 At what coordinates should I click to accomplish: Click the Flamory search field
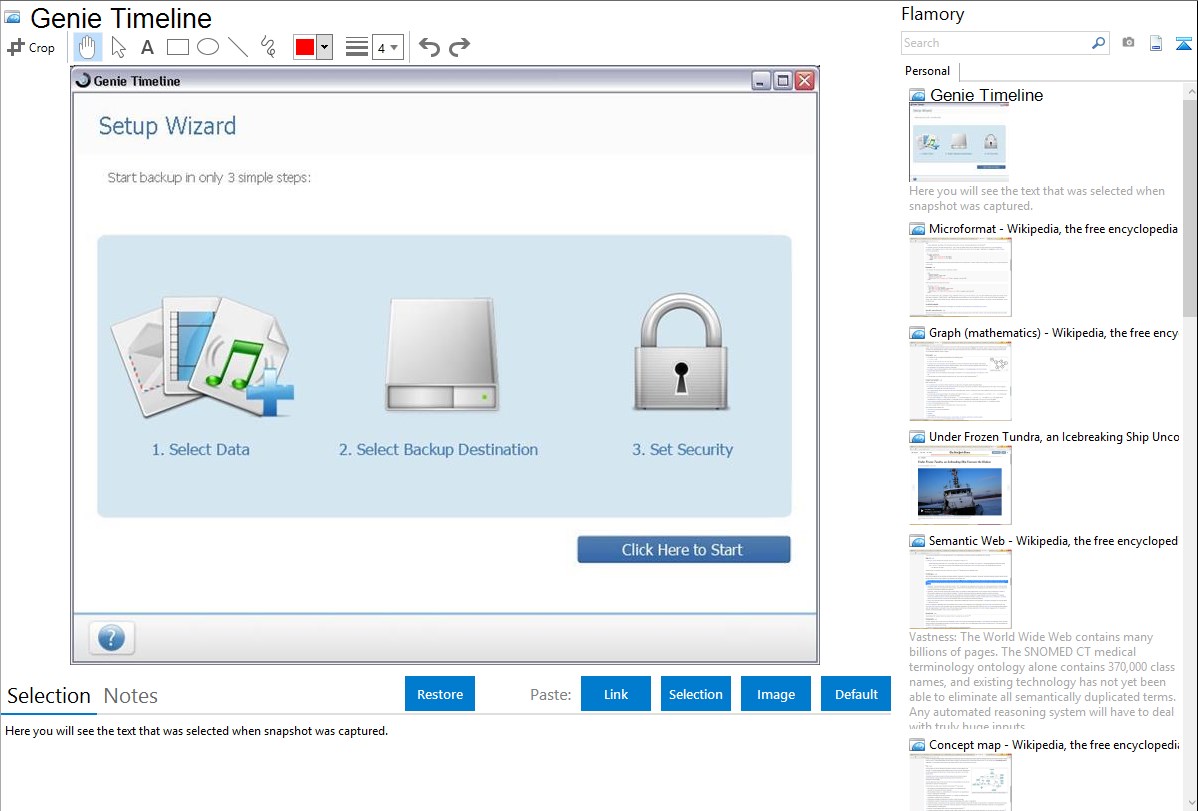tap(996, 43)
